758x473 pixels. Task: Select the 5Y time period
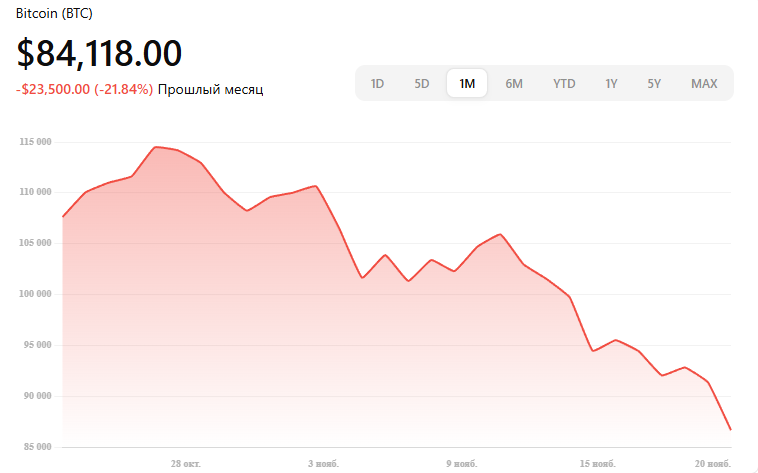pyautogui.click(x=654, y=84)
